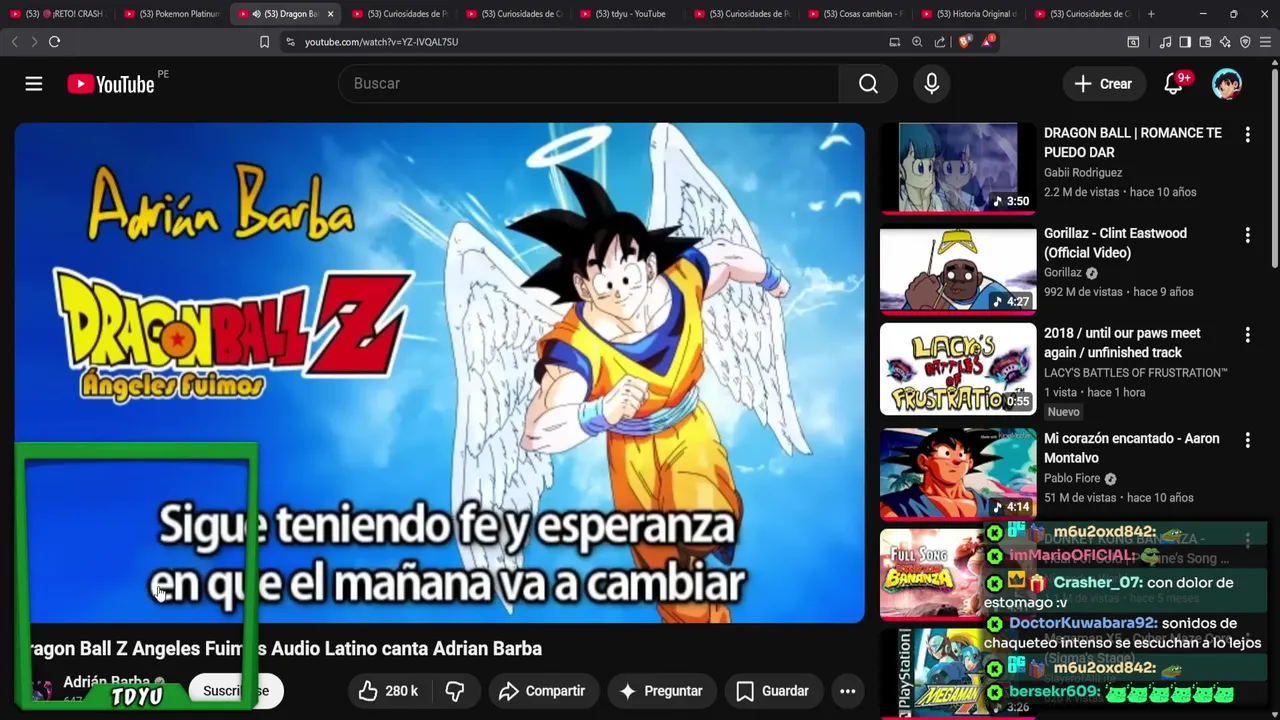
Task: Click the address bar URL
Action: click(x=381, y=42)
